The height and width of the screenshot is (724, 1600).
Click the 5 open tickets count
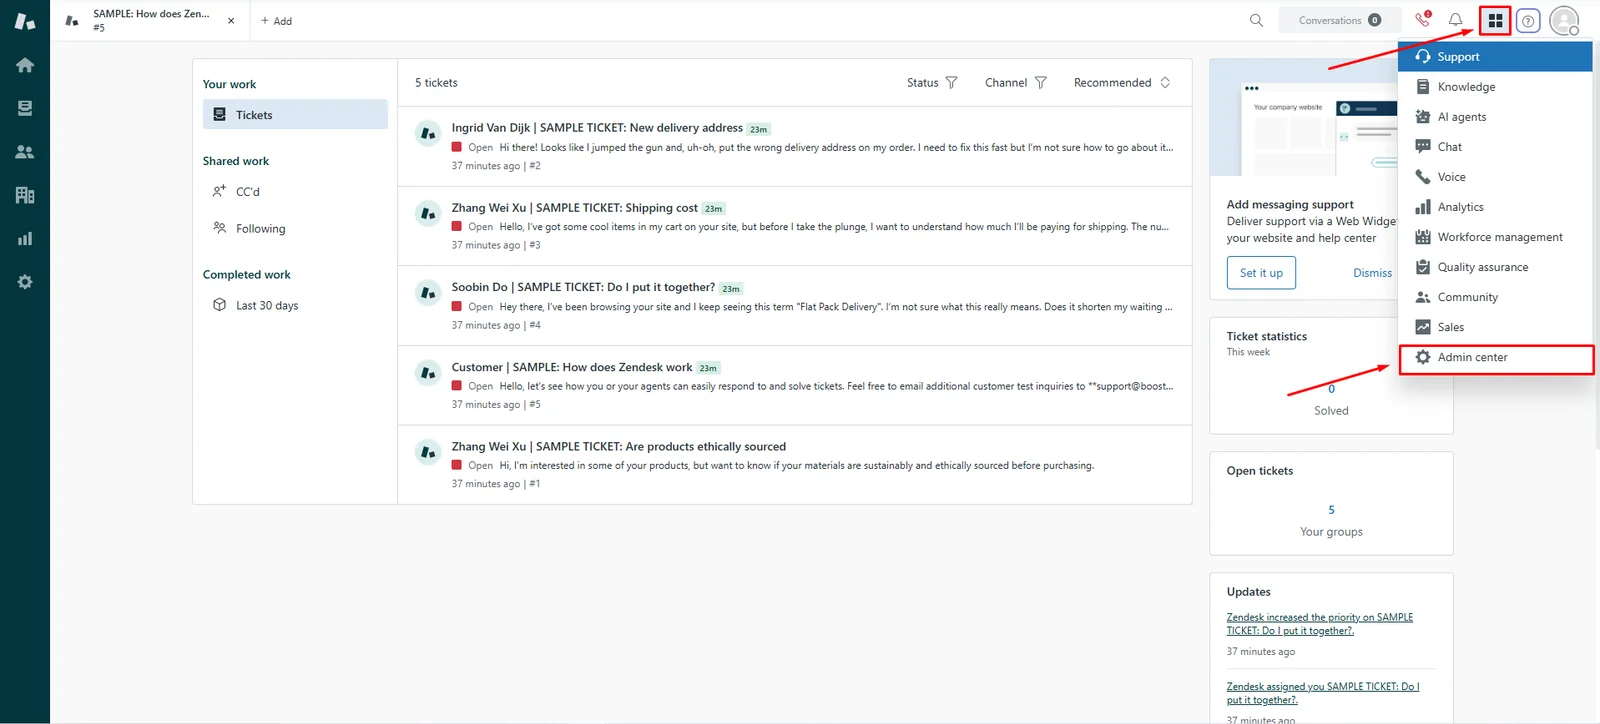[1331, 510]
